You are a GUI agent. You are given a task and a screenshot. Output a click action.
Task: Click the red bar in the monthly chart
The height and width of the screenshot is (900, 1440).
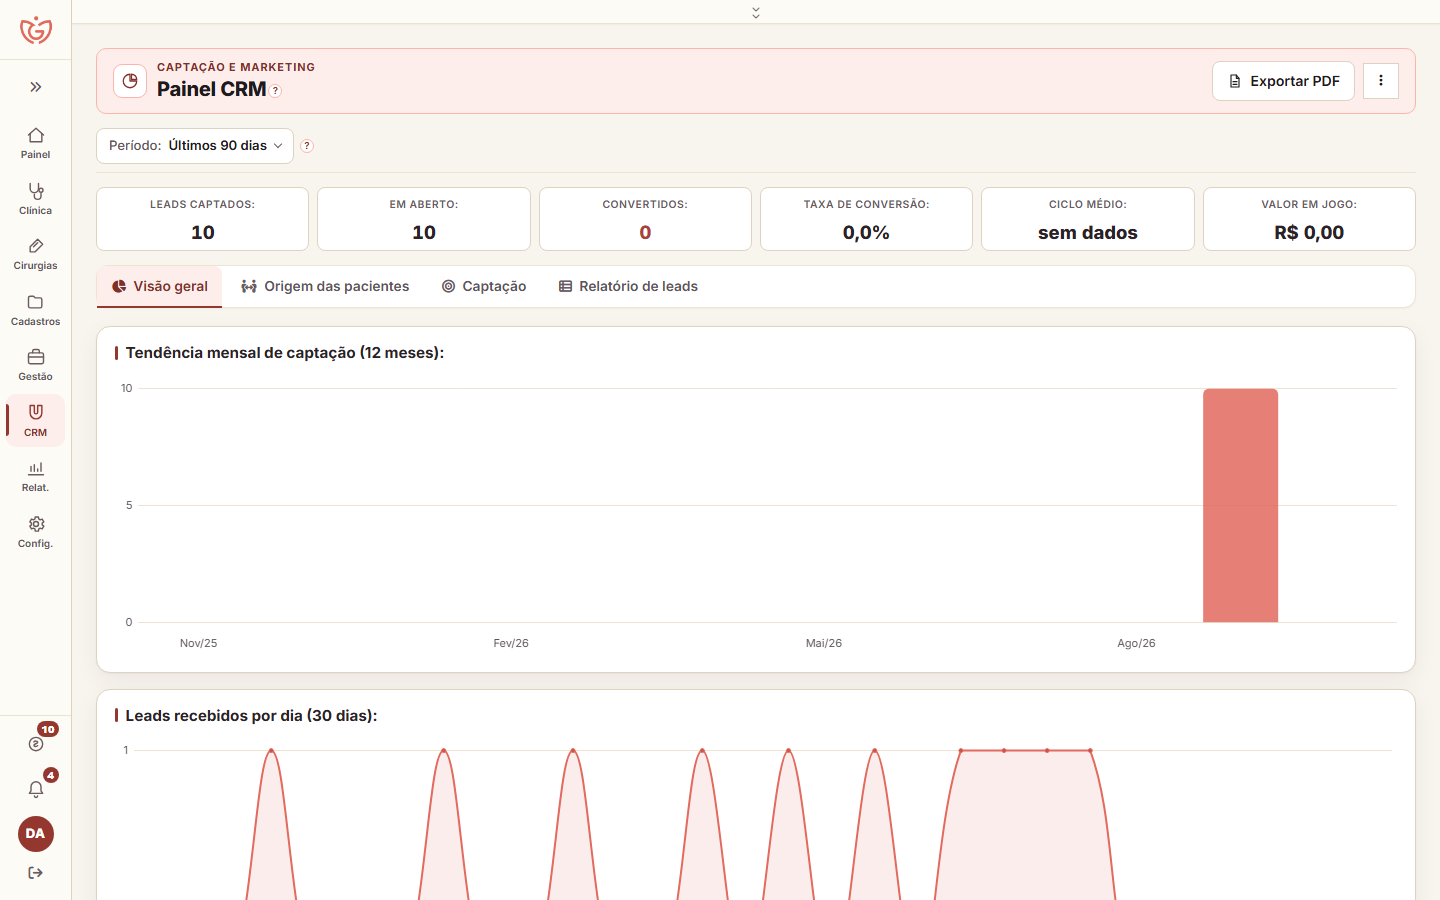click(x=1240, y=505)
